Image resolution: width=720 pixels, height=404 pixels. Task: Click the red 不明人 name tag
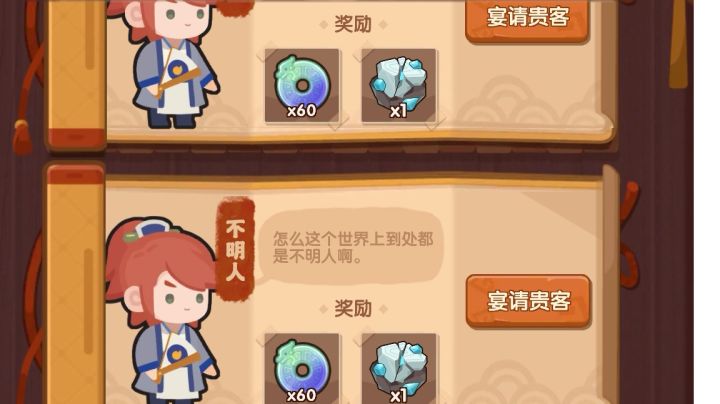[x=235, y=248]
